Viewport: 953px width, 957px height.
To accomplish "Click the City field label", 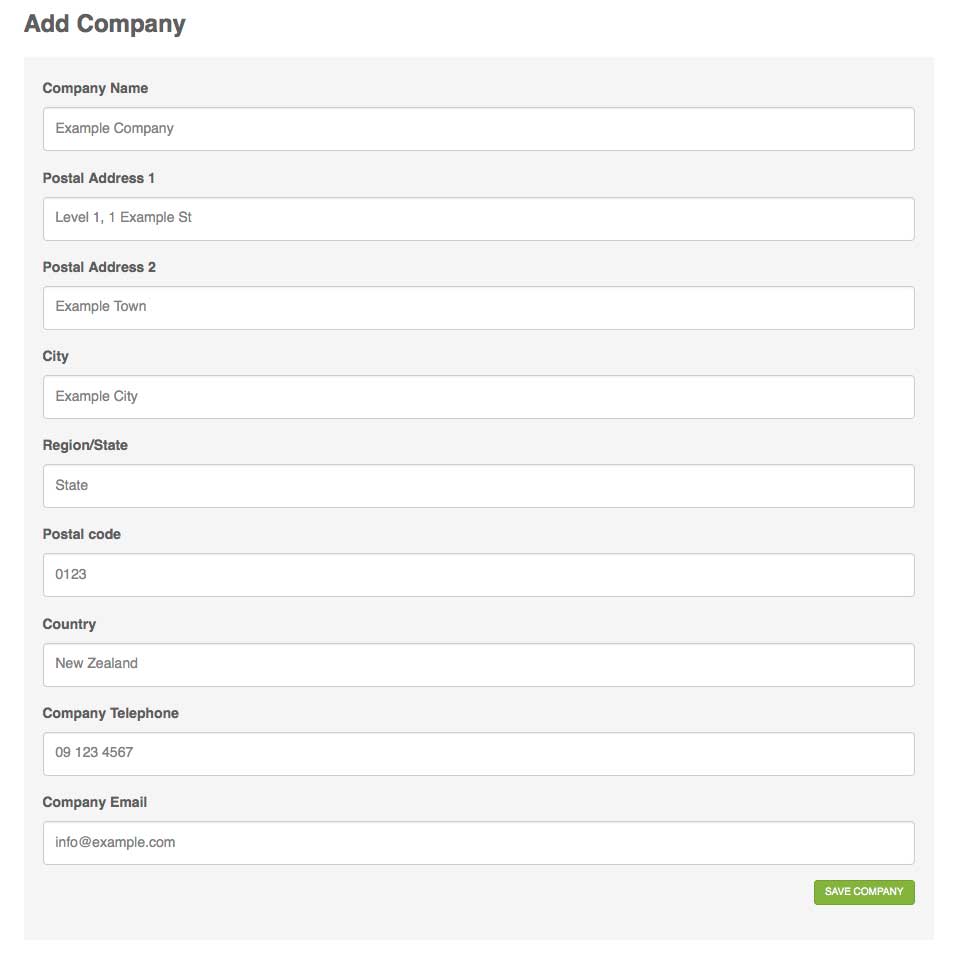I will (x=56, y=356).
